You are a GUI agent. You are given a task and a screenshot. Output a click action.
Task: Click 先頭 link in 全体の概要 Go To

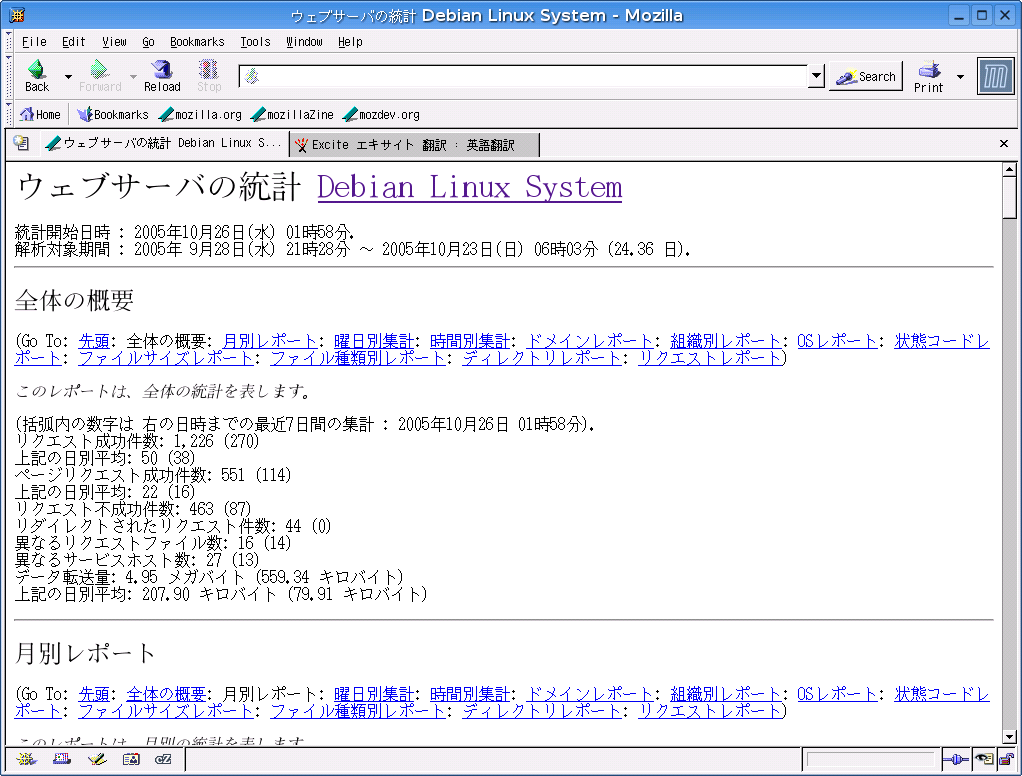[x=94, y=341]
